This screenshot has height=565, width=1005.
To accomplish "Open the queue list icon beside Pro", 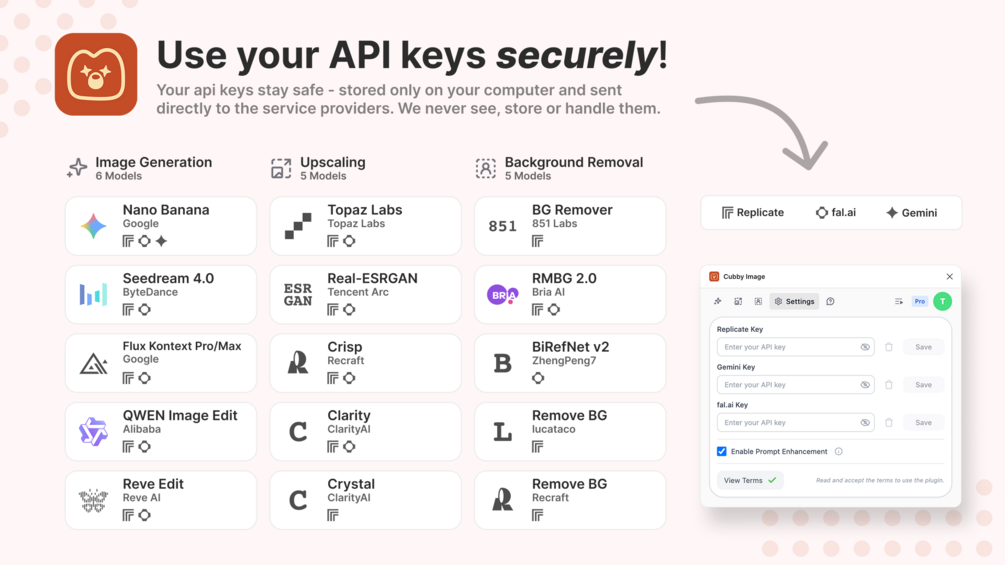I will (x=898, y=301).
